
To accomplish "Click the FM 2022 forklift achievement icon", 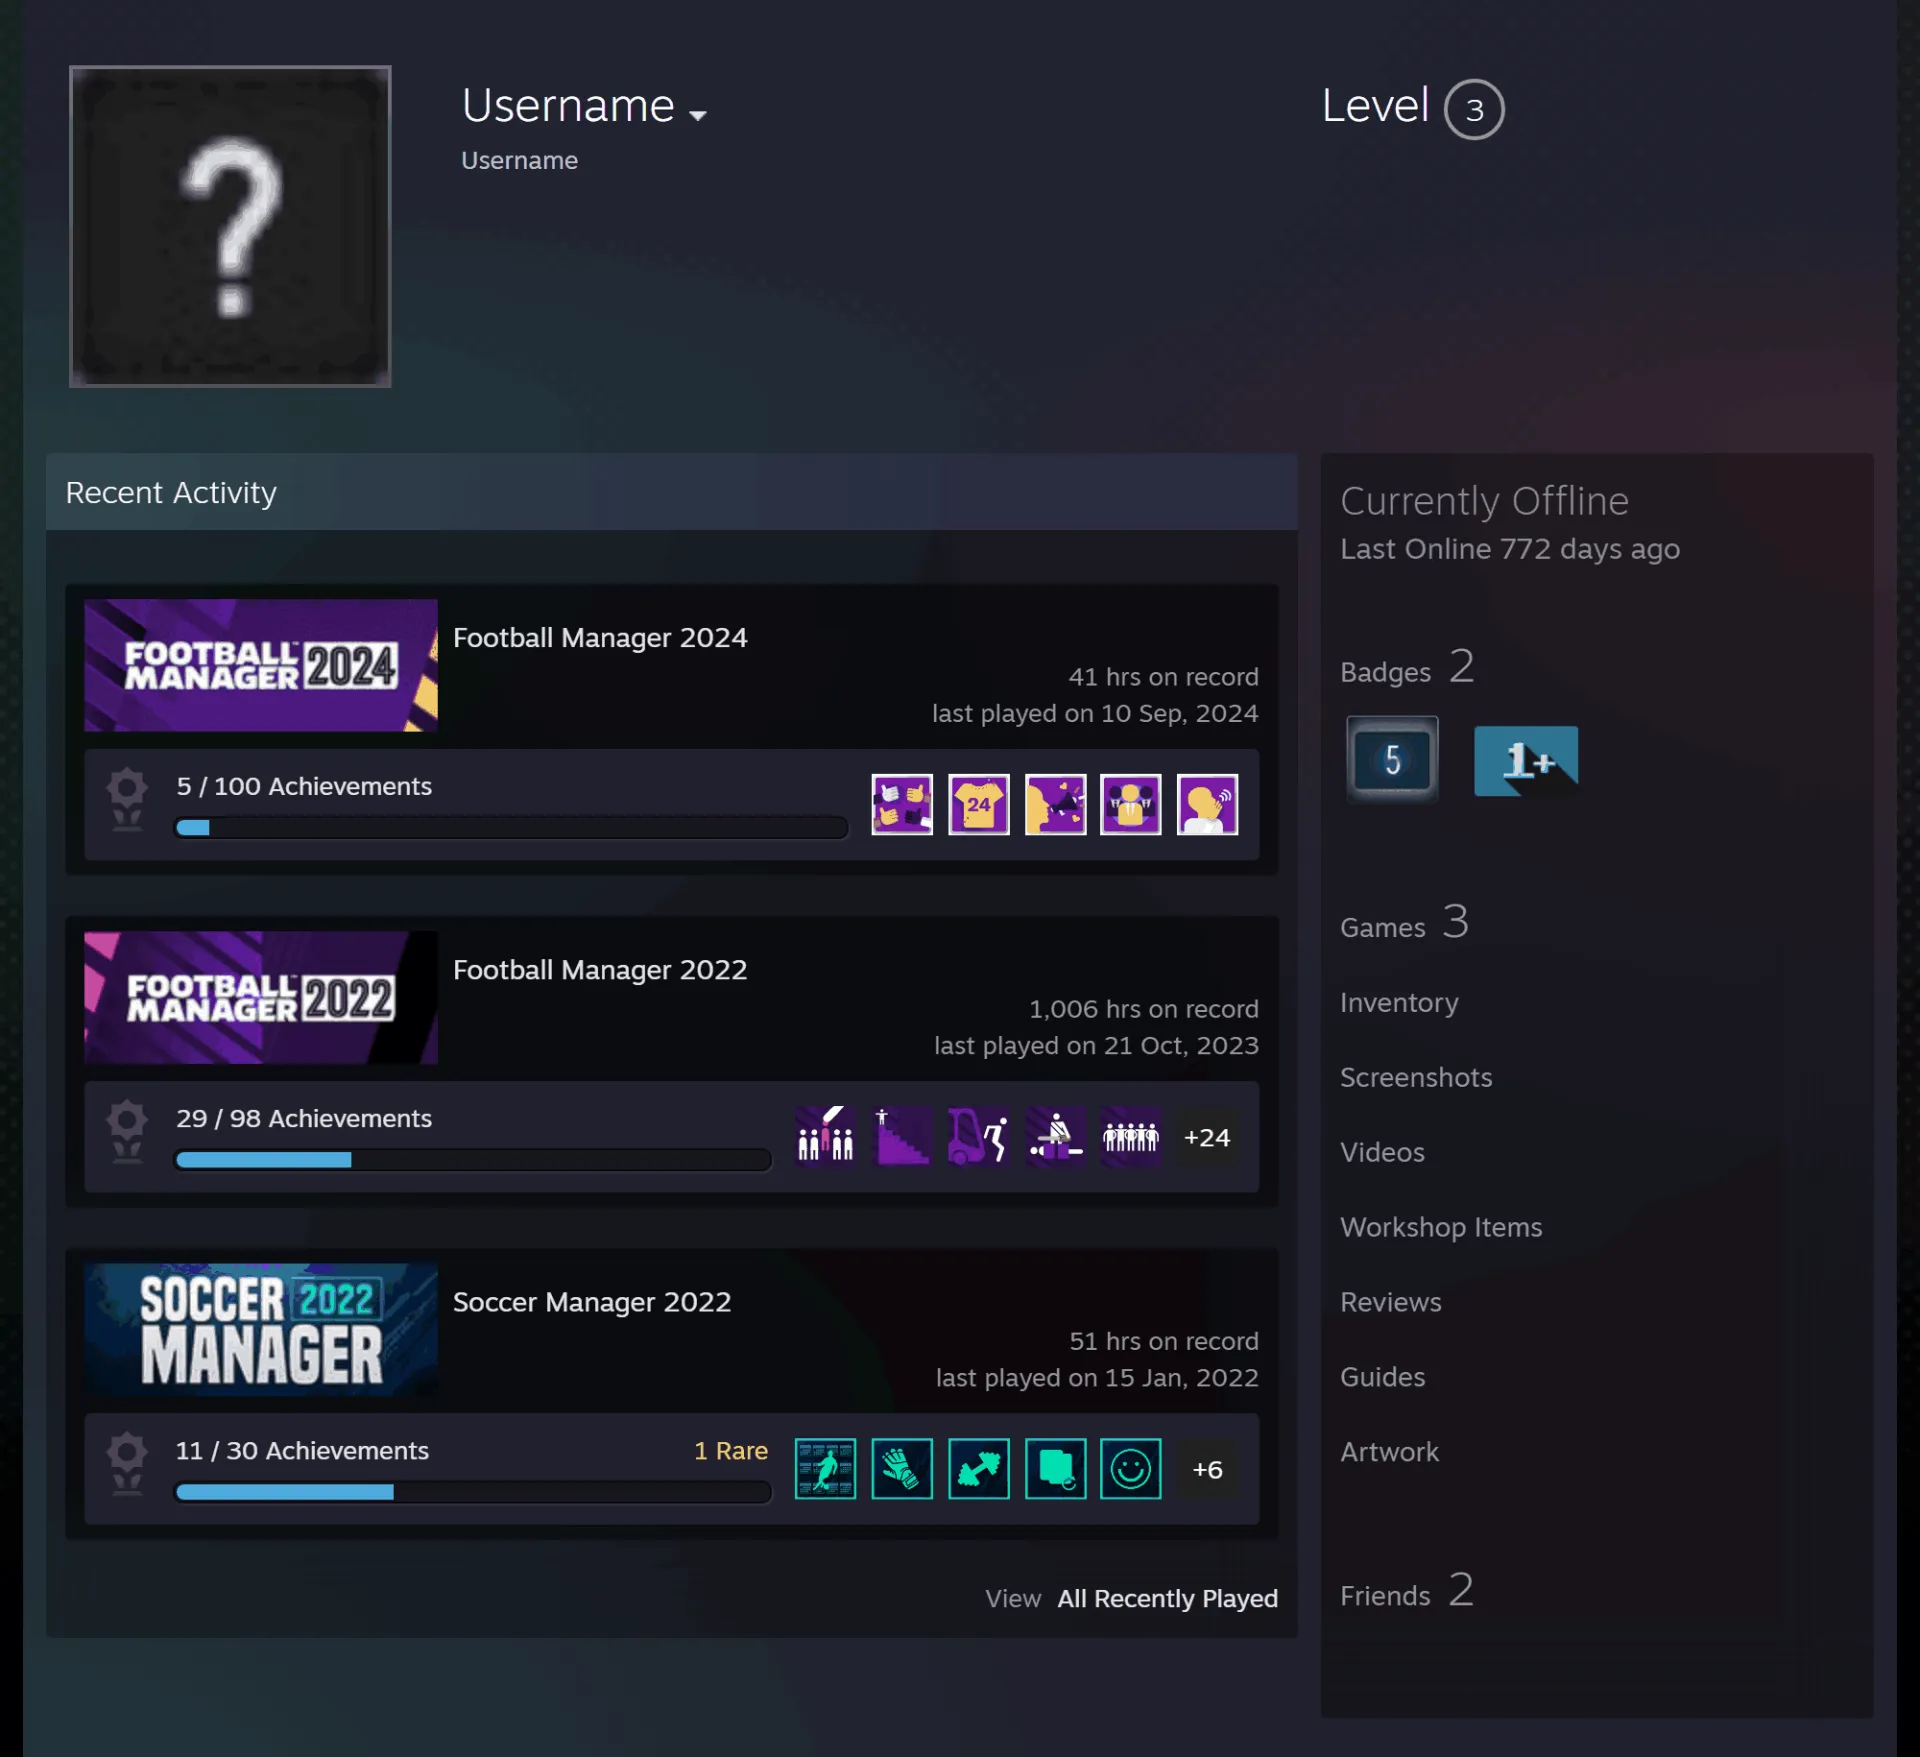I will point(979,1136).
